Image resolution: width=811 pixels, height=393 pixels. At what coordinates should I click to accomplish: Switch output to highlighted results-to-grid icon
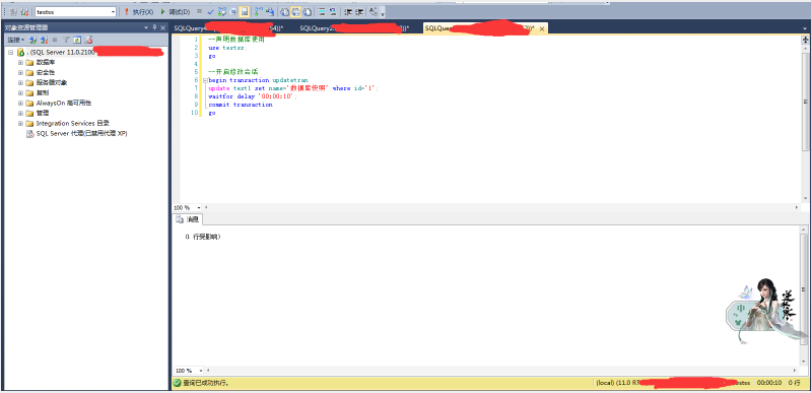(x=296, y=12)
